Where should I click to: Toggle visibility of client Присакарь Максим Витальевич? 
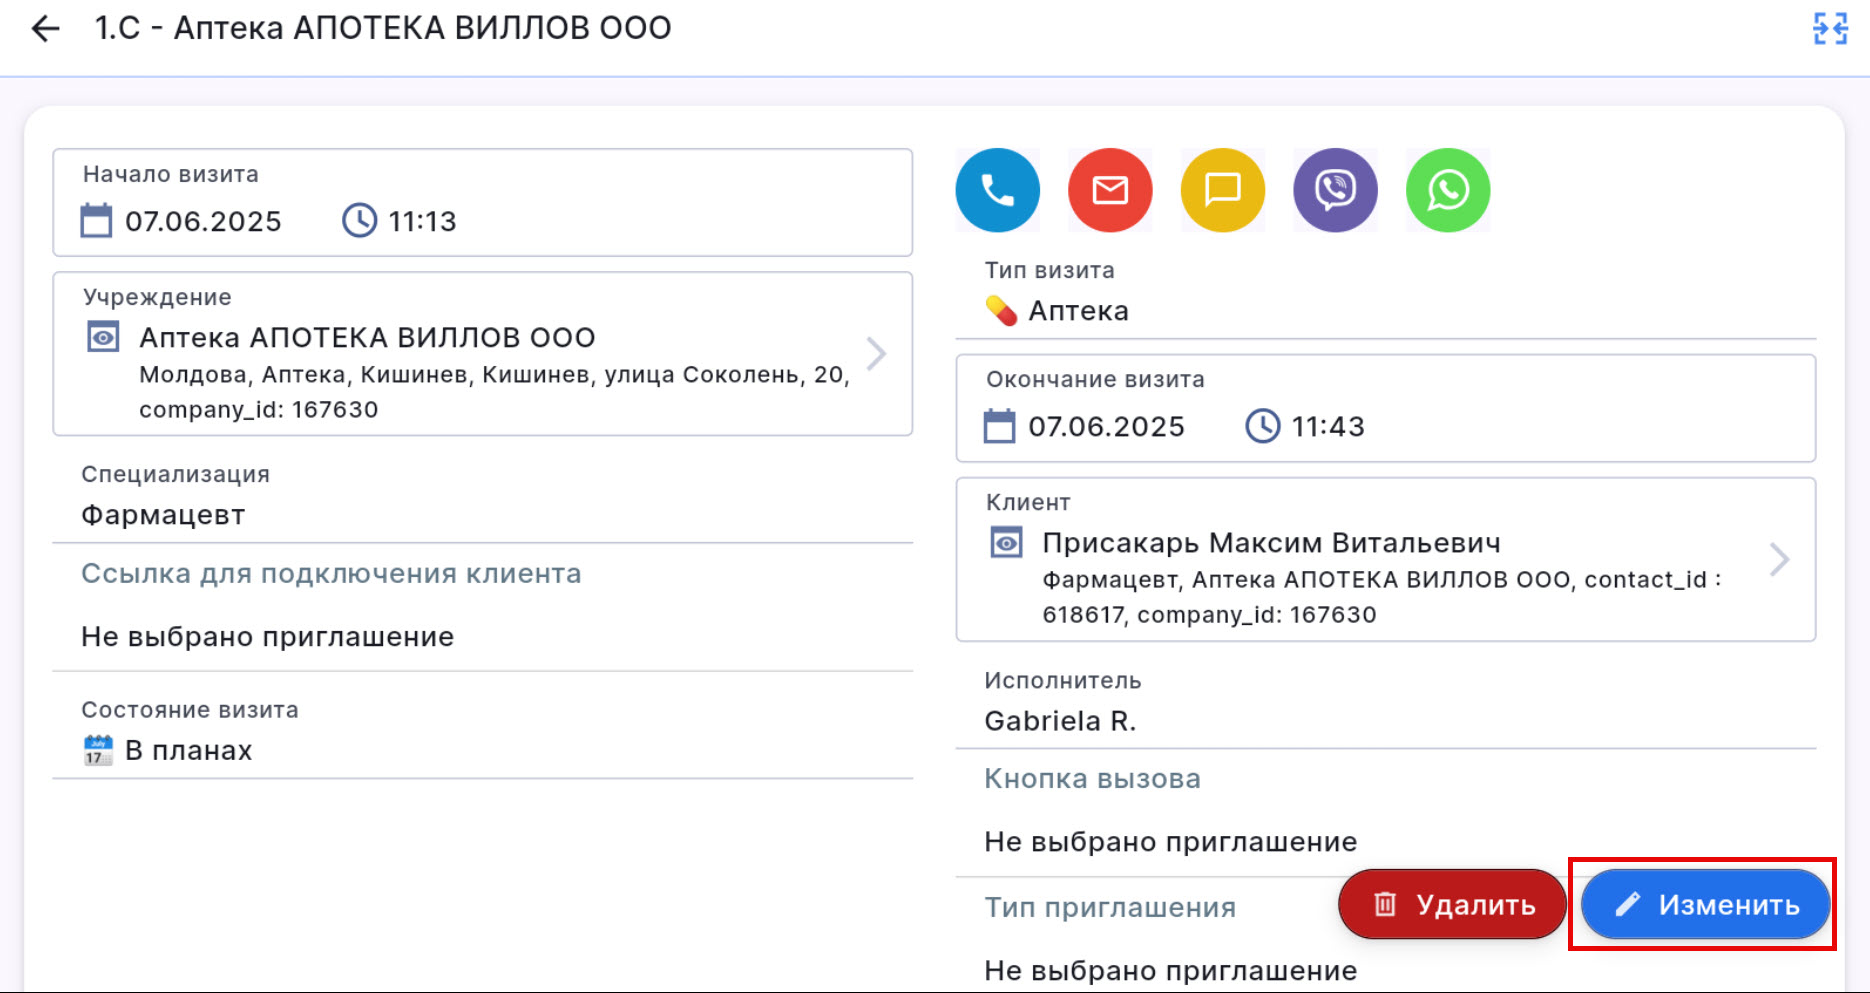point(1007,542)
